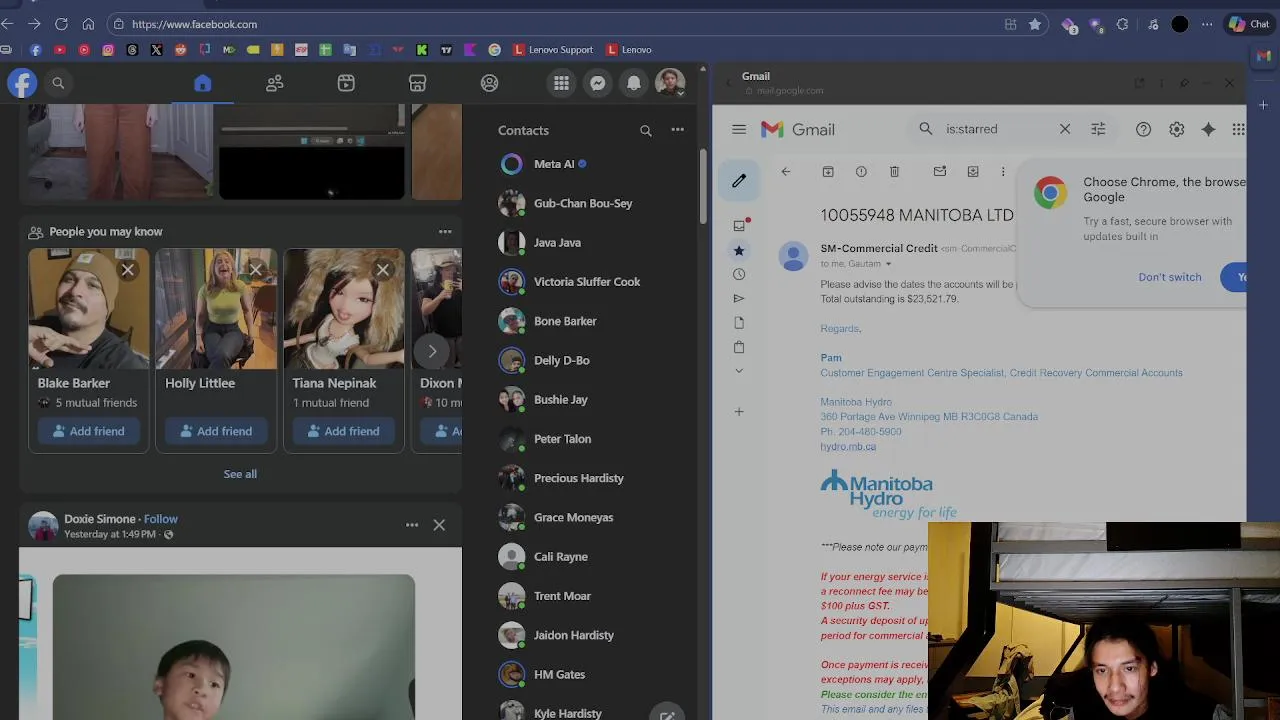The image size is (1280, 720).
Task: Open Facebook notifications bell
Action: 634,83
